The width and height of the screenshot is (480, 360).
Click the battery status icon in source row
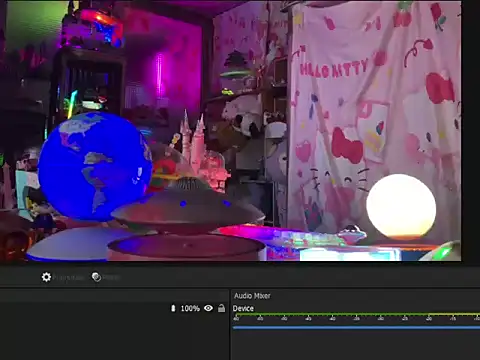(x=173, y=308)
